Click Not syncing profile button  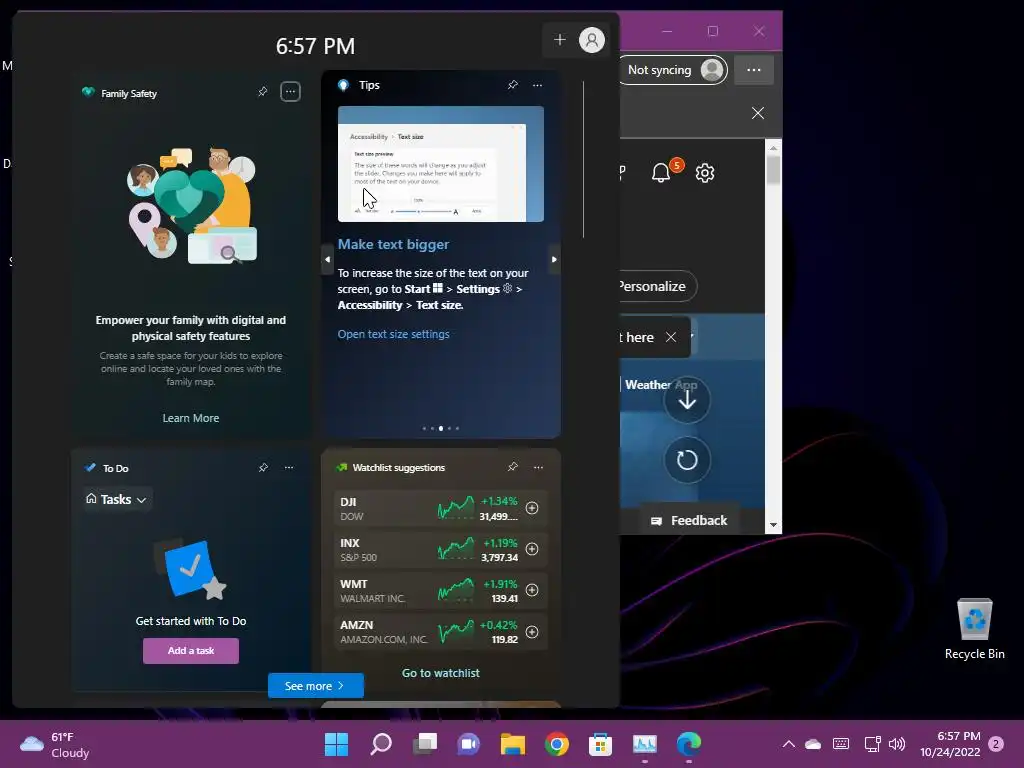tap(673, 70)
